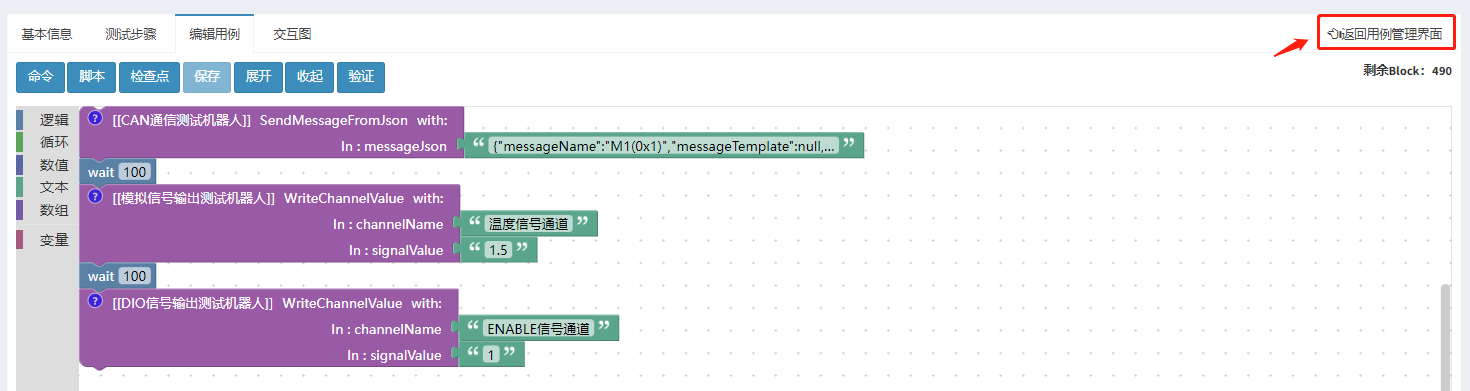The width and height of the screenshot is (1470, 391).
Task: Click the 展开 button
Action: pyautogui.click(x=259, y=77)
